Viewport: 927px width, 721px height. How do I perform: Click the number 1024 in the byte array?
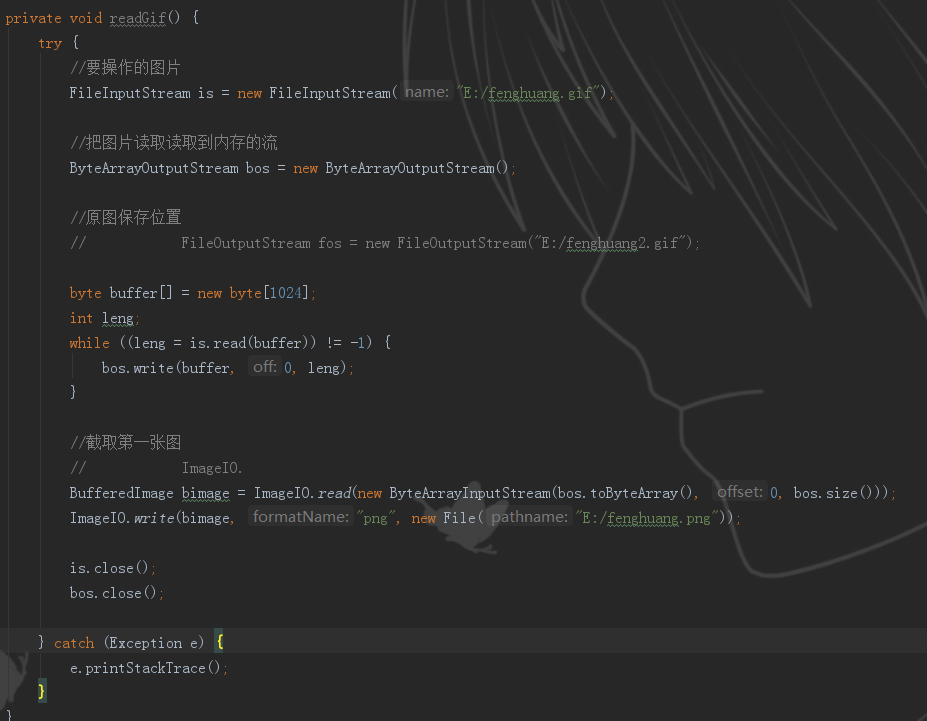(286, 293)
